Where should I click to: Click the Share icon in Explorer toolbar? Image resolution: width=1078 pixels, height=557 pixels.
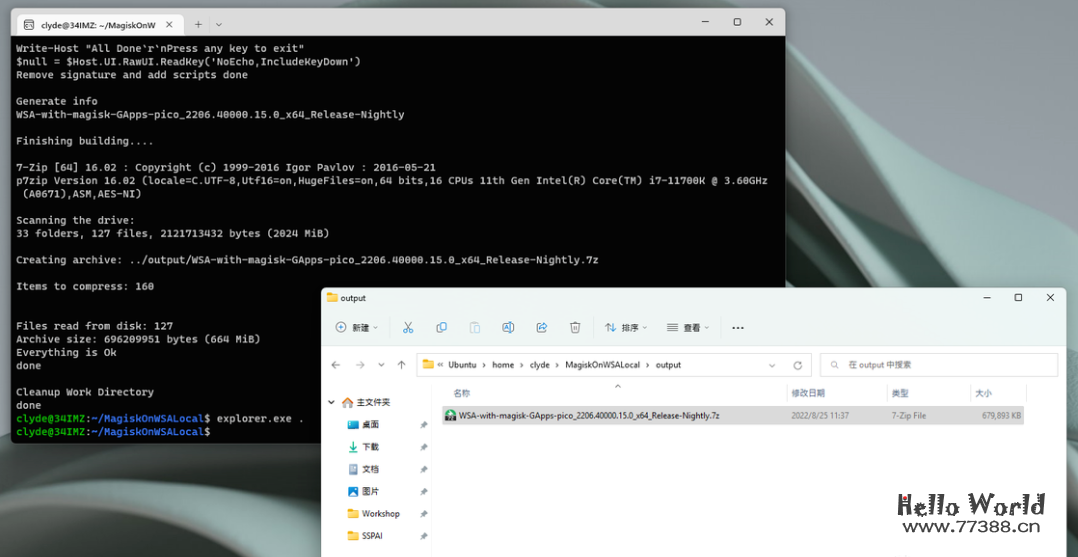point(541,327)
